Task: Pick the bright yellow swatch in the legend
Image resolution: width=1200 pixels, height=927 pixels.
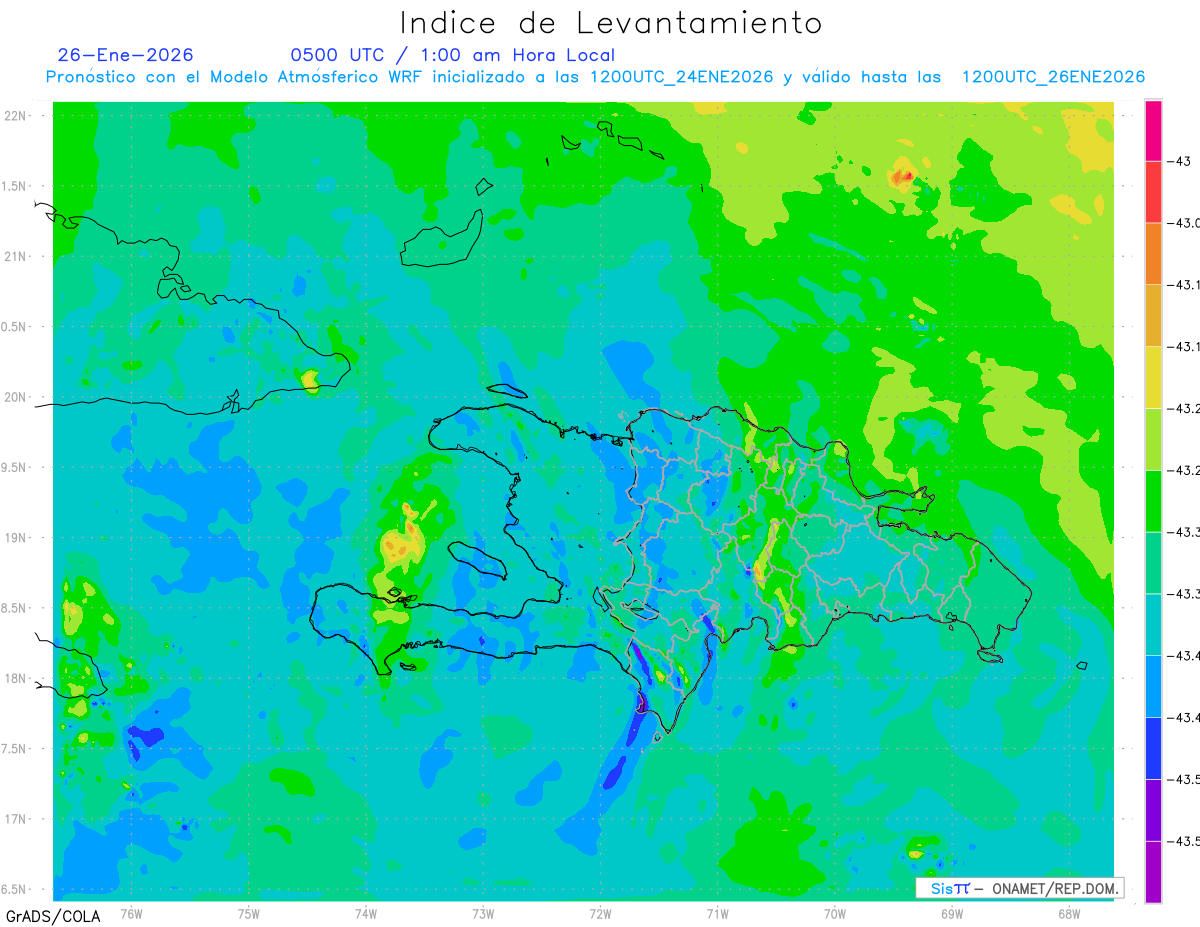Action: tap(1153, 377)
